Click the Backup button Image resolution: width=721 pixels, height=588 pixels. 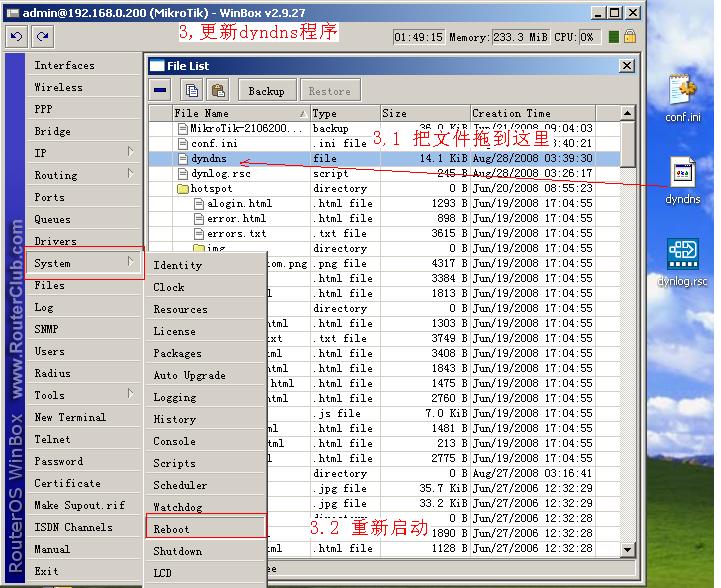pyautogui.click(x=266, y=91)
